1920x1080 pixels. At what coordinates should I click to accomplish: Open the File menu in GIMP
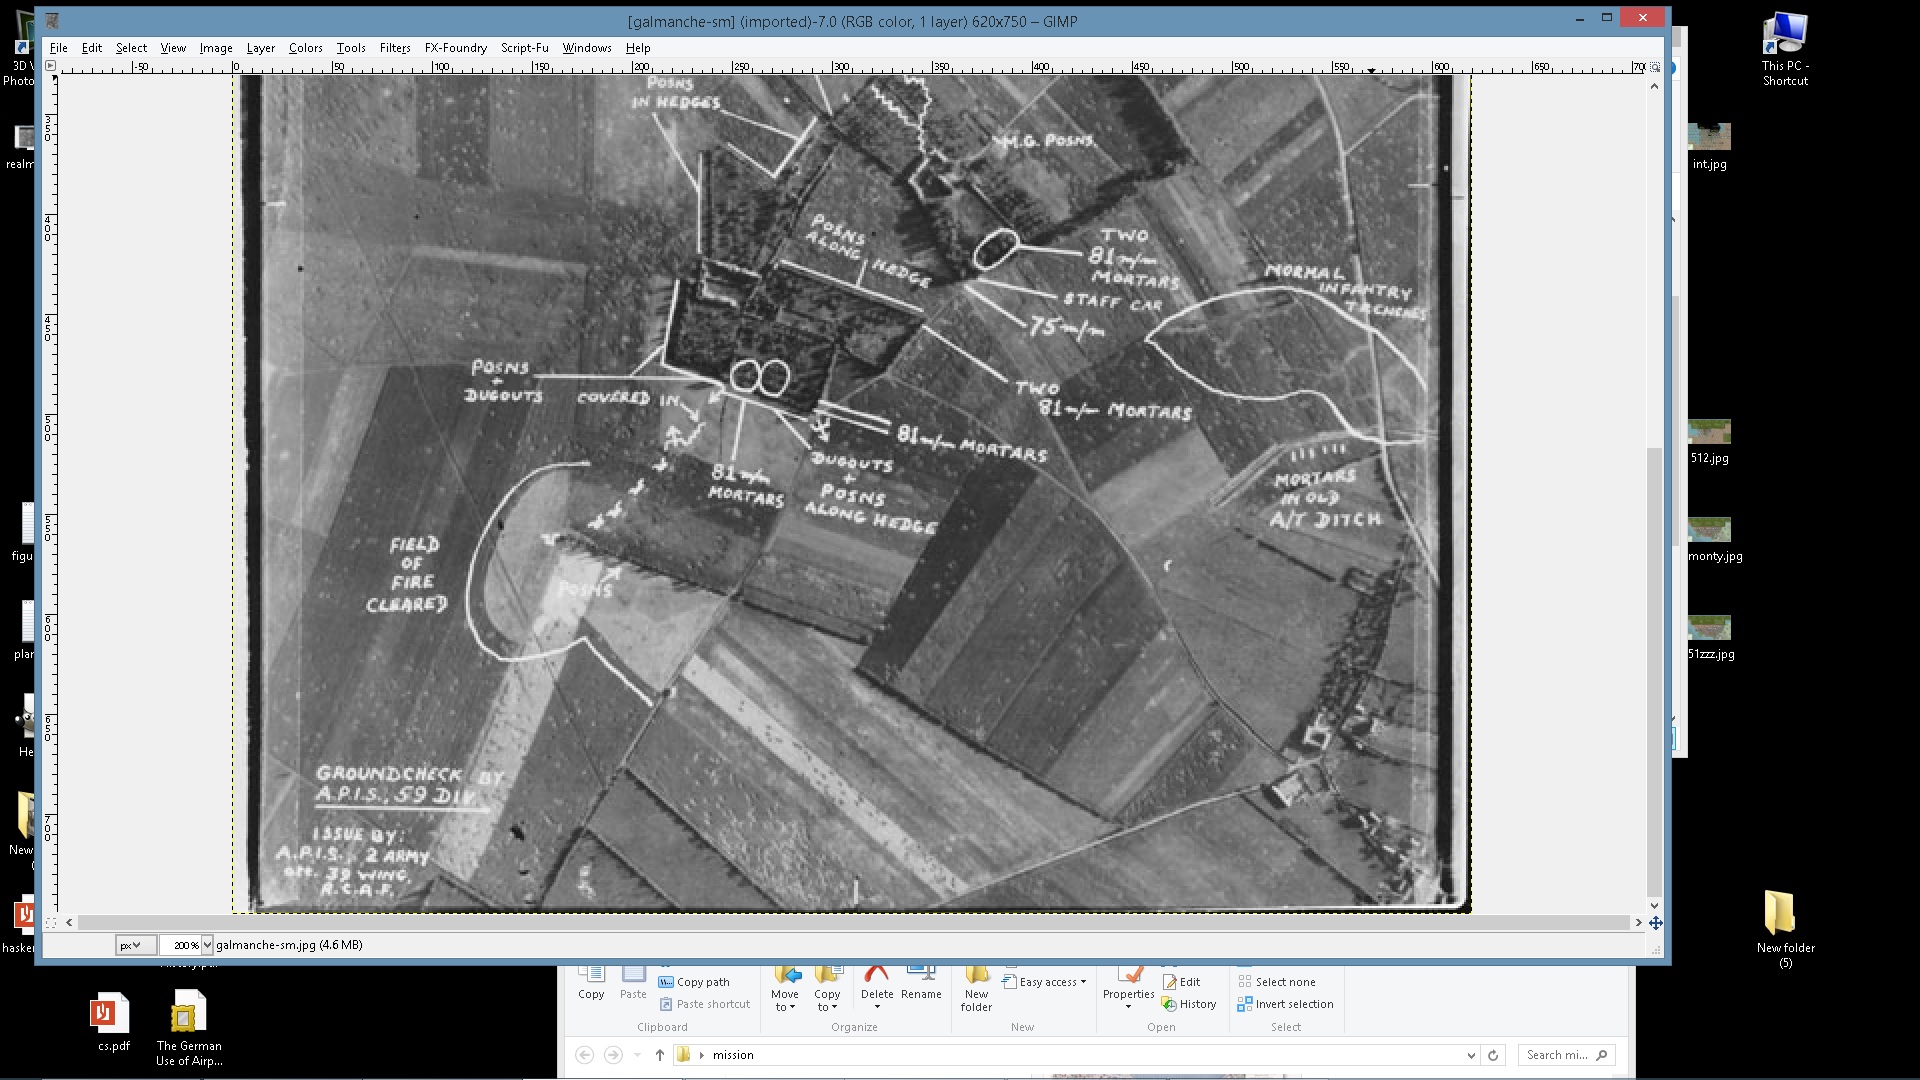pos(58,48)
